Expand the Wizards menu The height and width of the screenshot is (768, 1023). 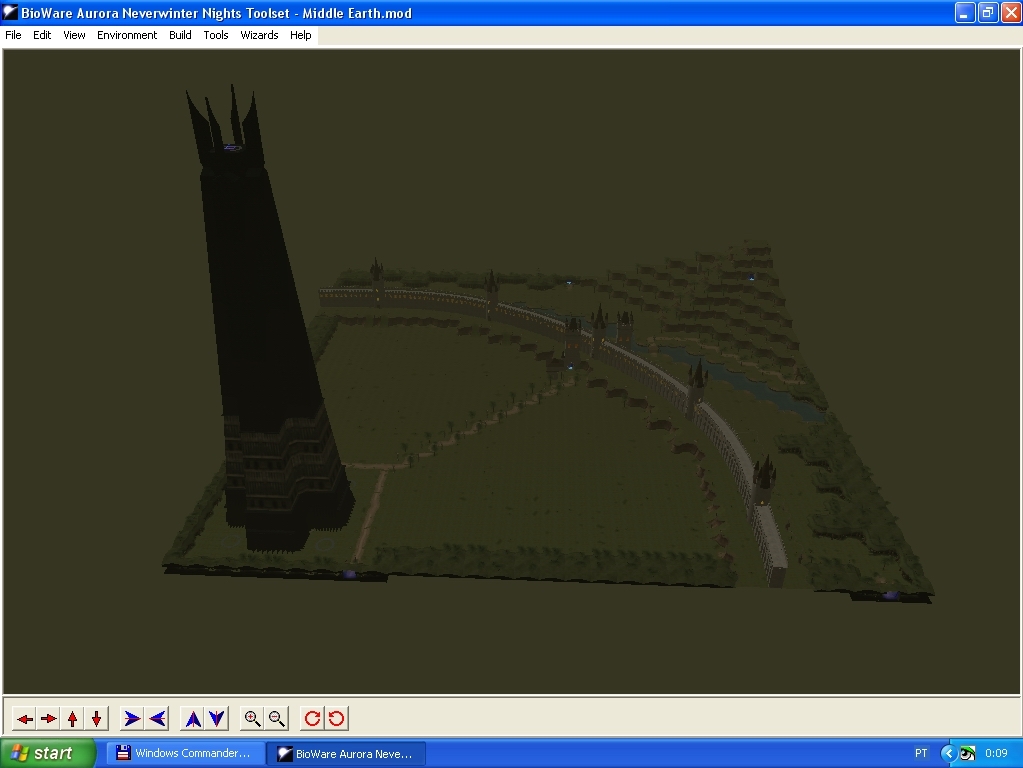259,35
